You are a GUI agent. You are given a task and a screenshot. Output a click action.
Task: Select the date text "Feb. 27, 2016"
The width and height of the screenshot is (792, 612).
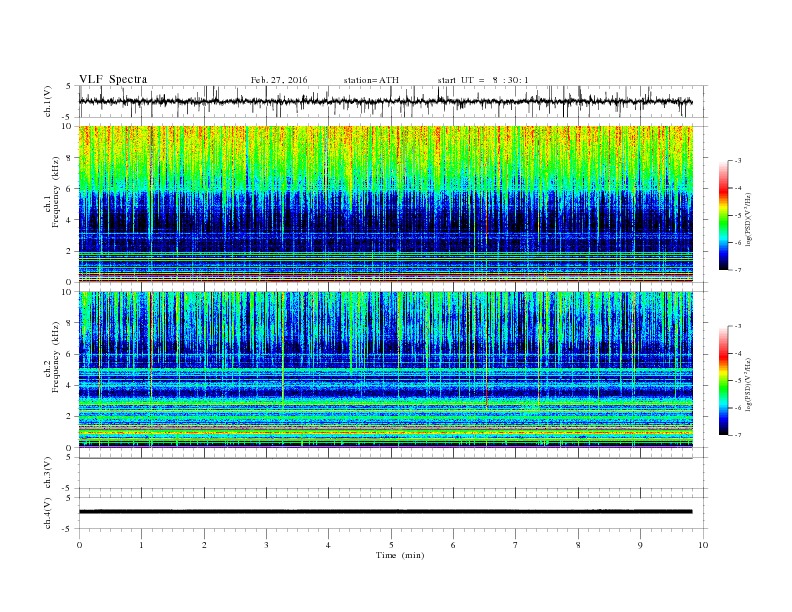[279, 80]
